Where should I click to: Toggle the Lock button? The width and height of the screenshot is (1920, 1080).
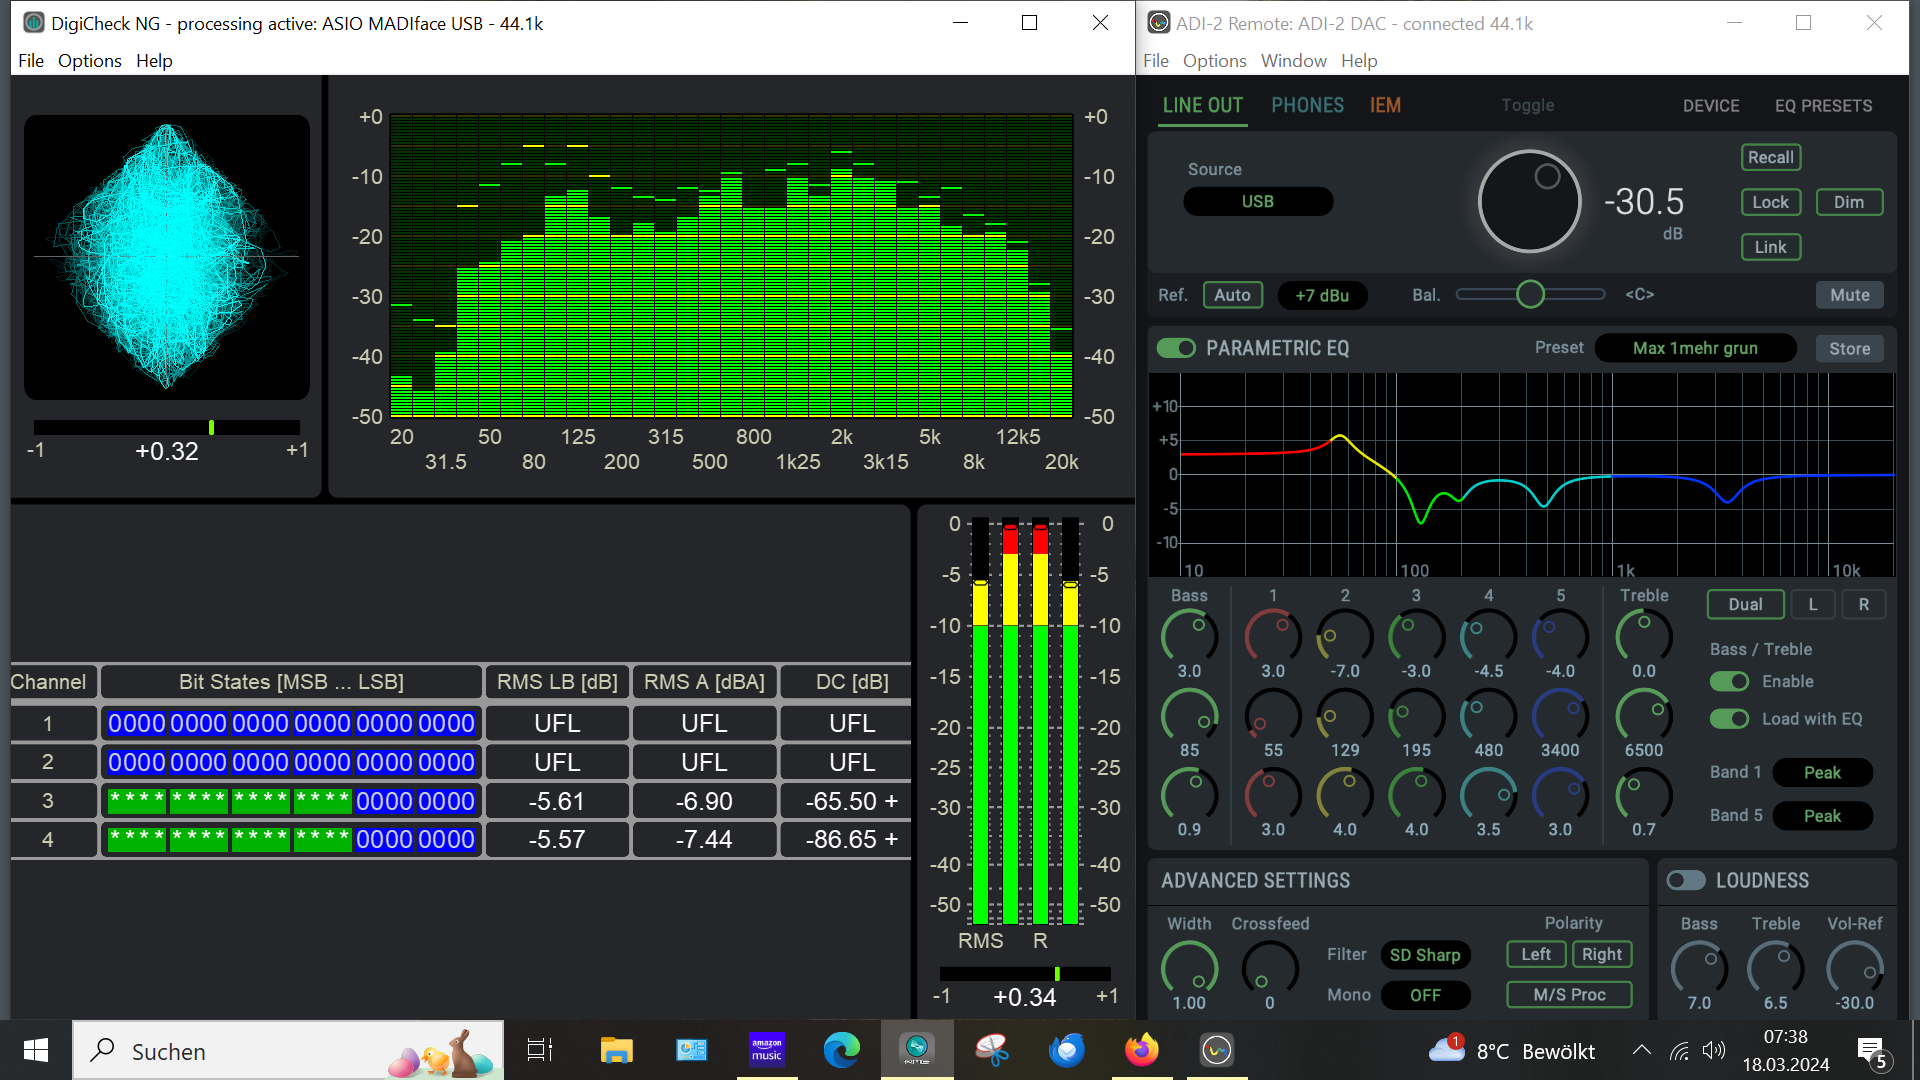click(x=1771, y=202)
